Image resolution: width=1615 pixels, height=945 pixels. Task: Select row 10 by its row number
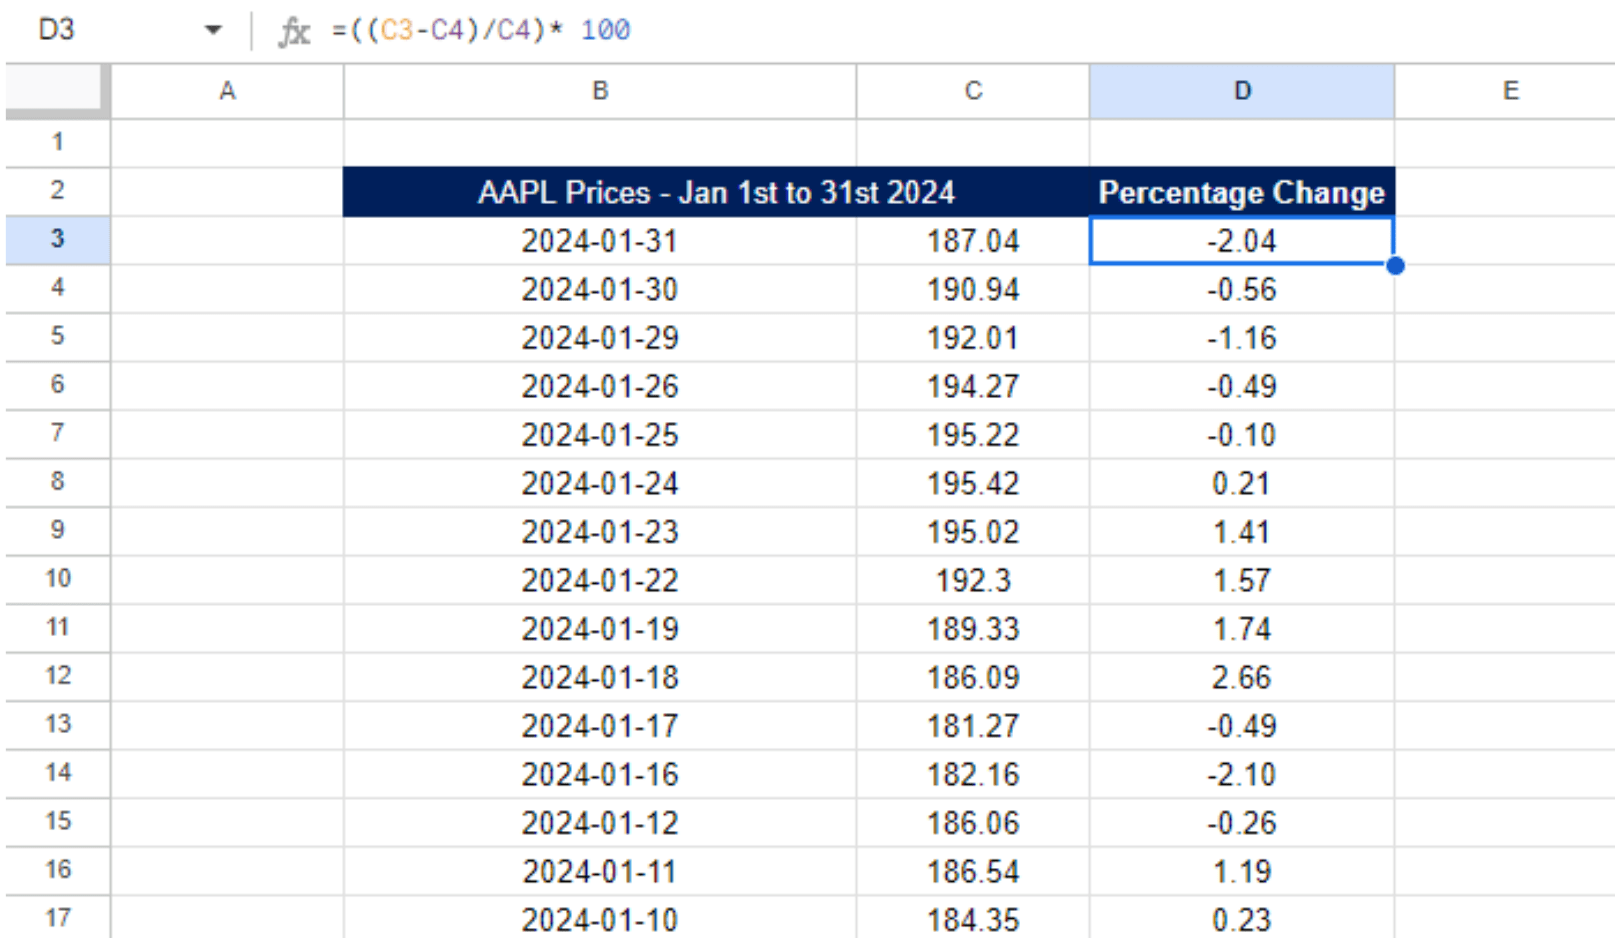tap(57, 580)
